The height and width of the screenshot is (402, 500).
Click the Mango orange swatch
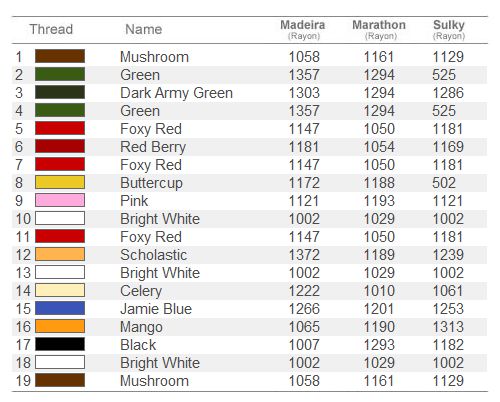coord(60,326)
